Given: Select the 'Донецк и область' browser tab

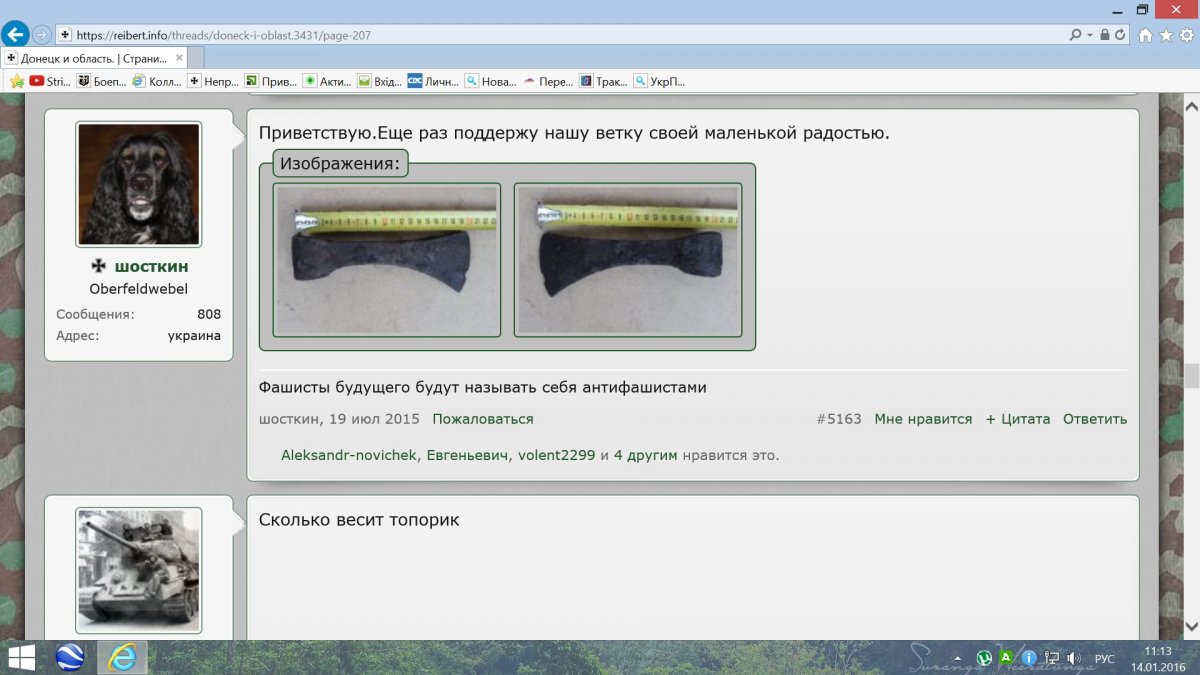Looking at the screenshot, I should (90, 58).
